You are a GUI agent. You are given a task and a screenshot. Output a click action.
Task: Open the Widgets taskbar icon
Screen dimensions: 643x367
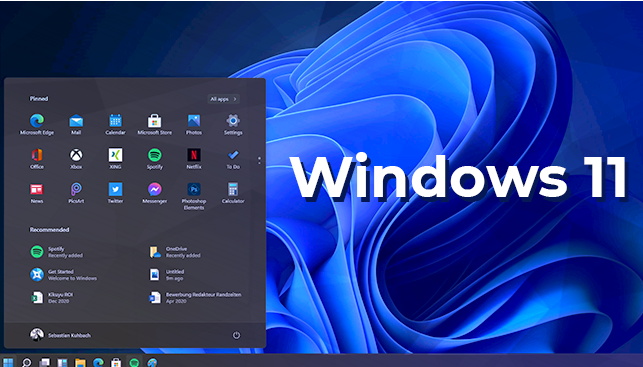click(62, 362)
